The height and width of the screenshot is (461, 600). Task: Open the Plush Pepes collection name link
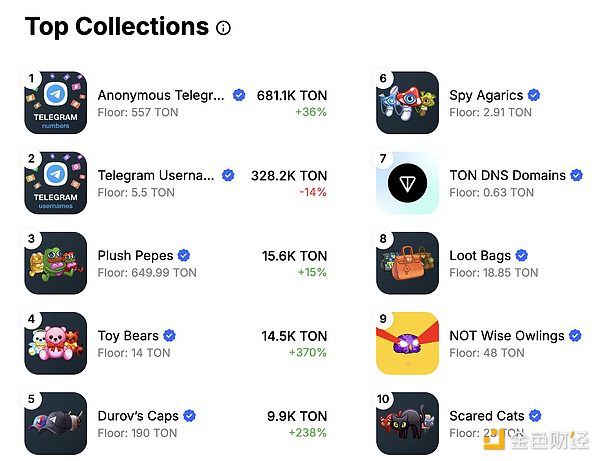(135, 256)
